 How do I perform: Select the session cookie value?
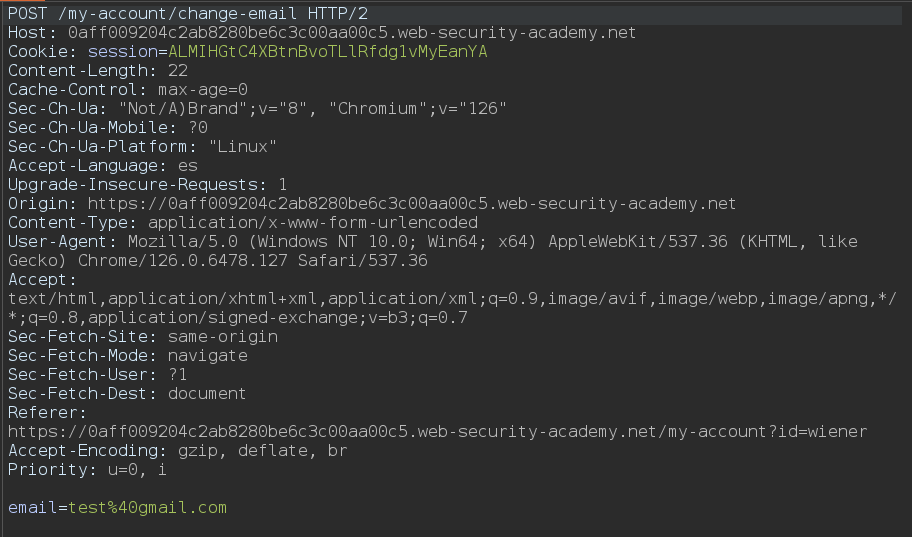point(327,52)
